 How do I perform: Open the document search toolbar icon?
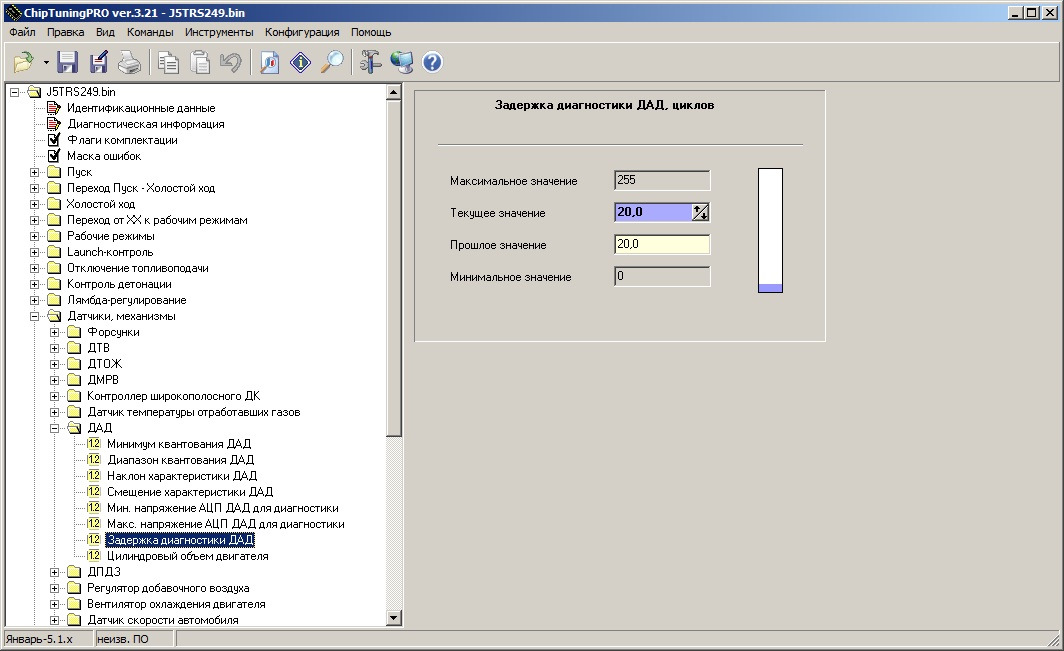click(269, 62)
